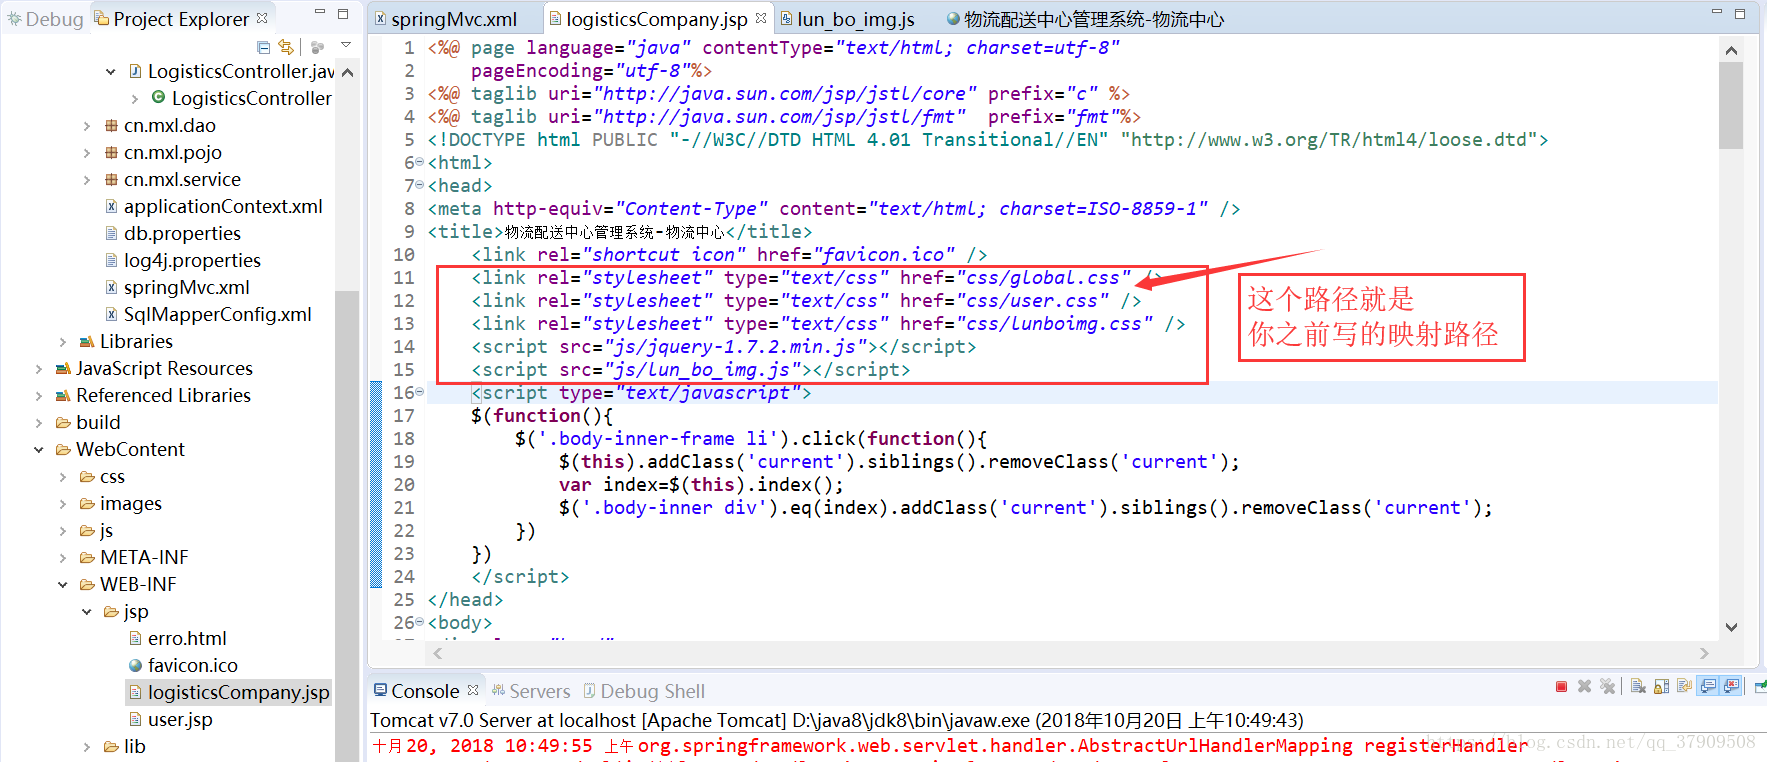
Task: Switch to the Servers tab
Action: pyautogui.click(x=531, y=691)
